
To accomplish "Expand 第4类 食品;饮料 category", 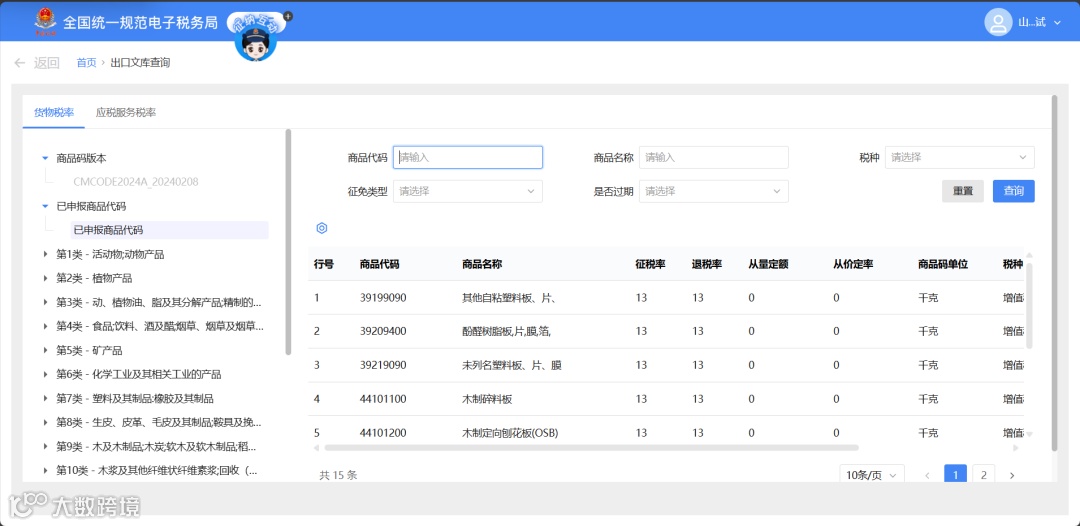I will pos(45,326).
